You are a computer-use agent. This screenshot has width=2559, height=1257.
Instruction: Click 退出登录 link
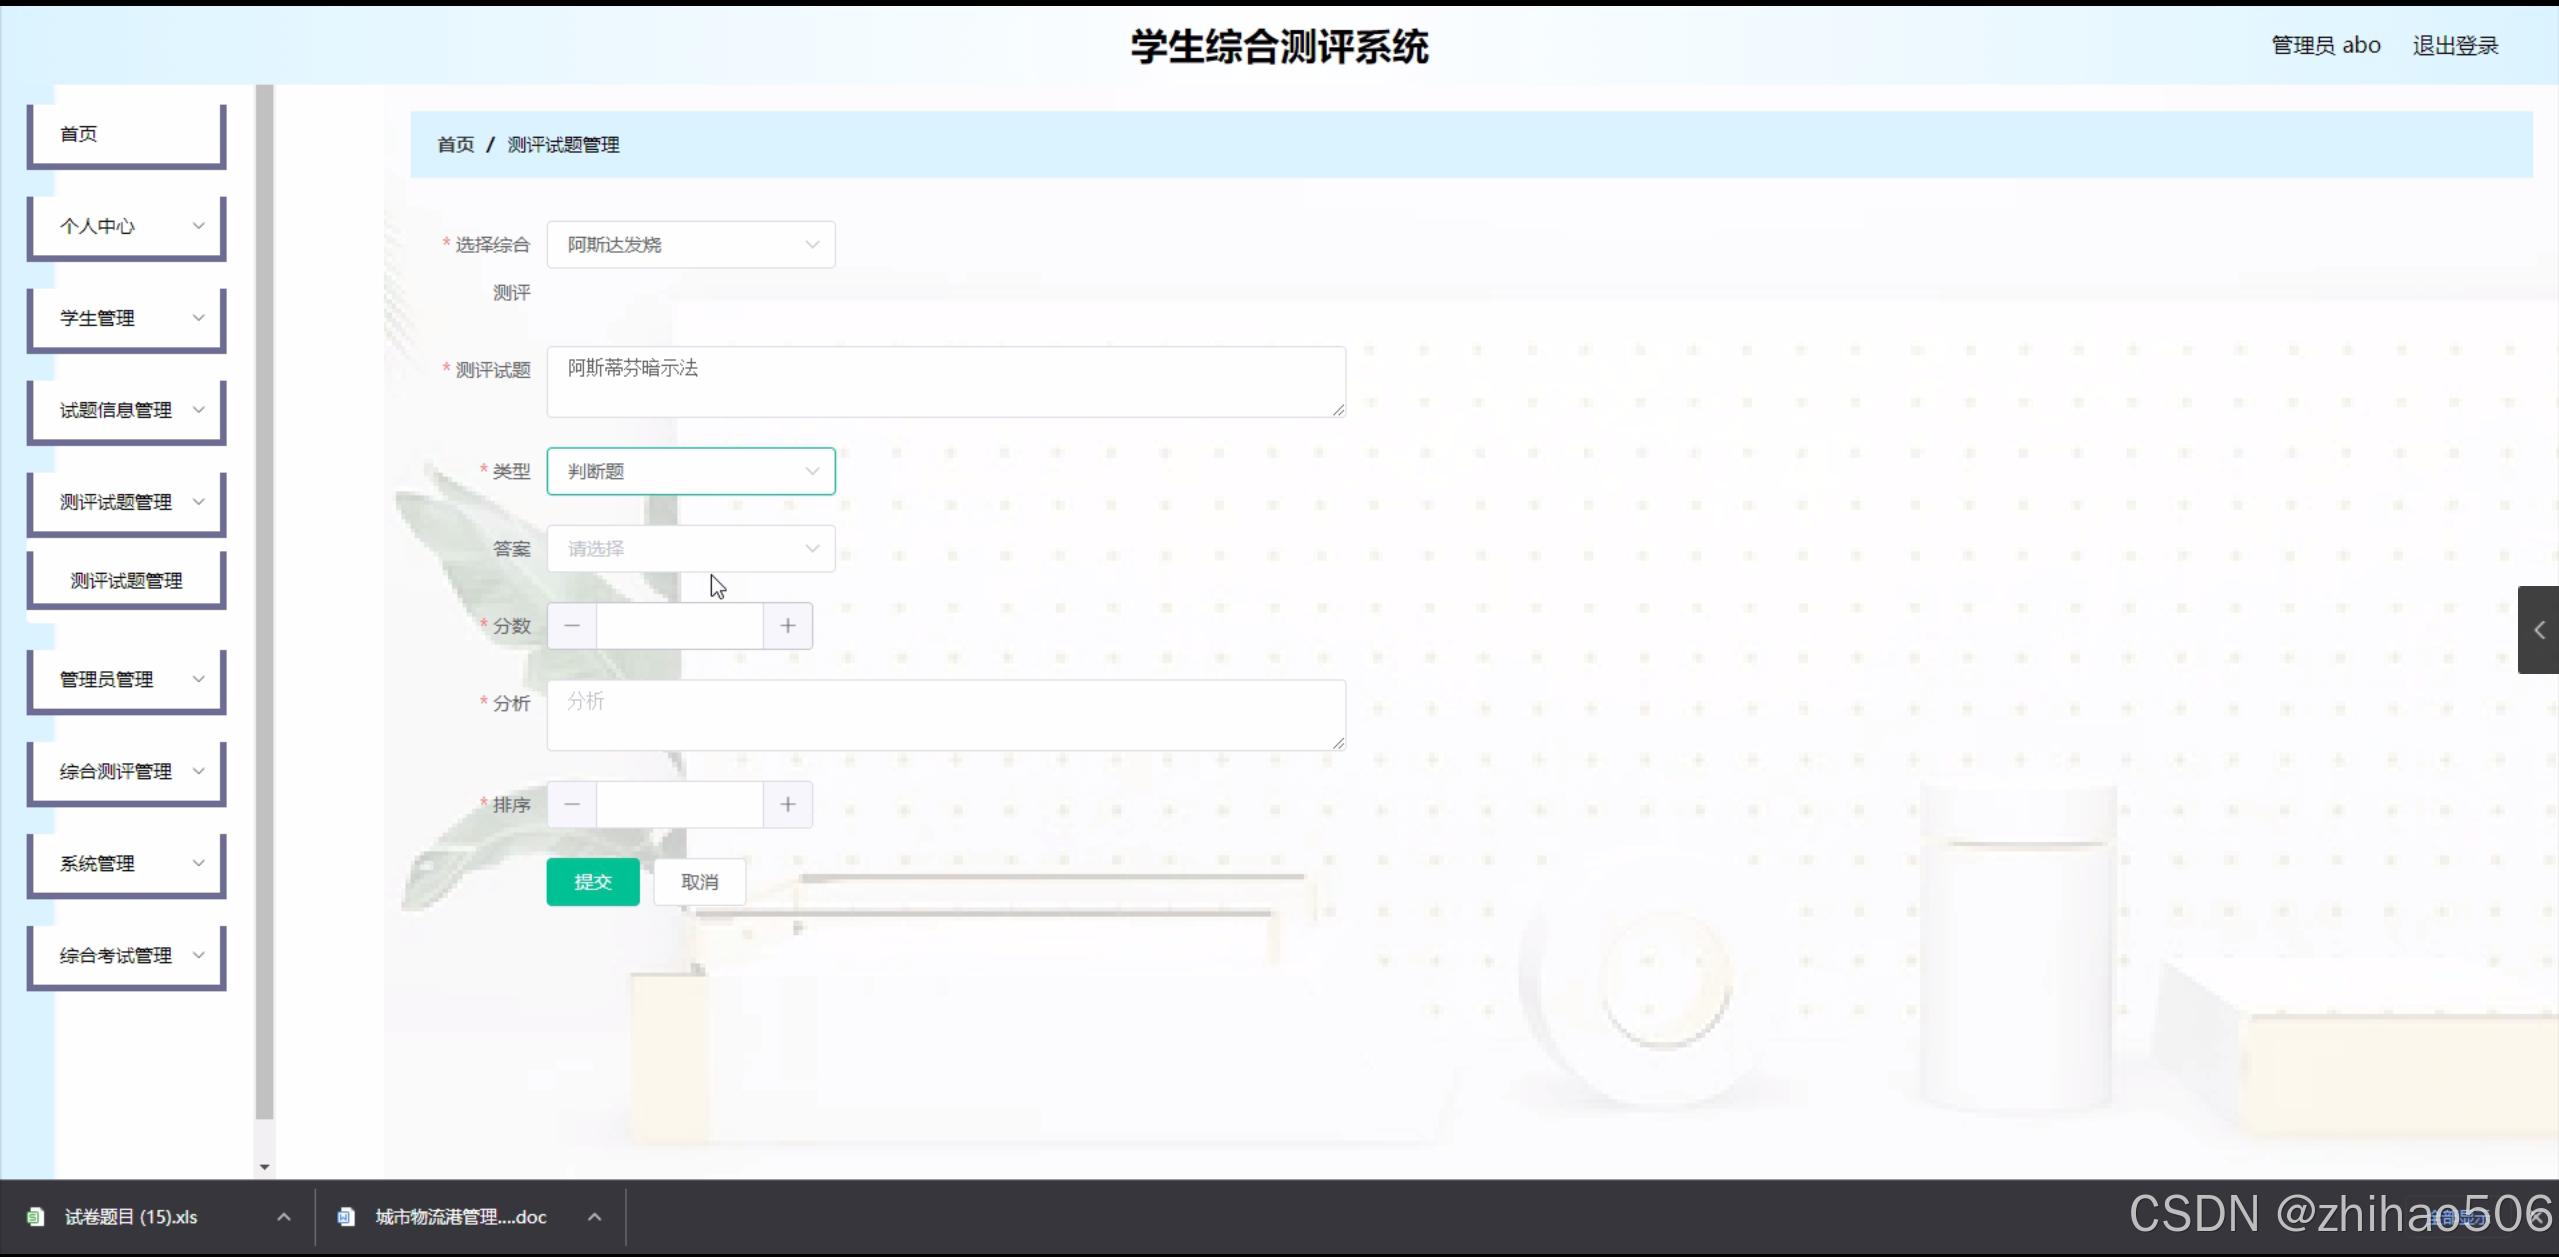[2454, 46]
